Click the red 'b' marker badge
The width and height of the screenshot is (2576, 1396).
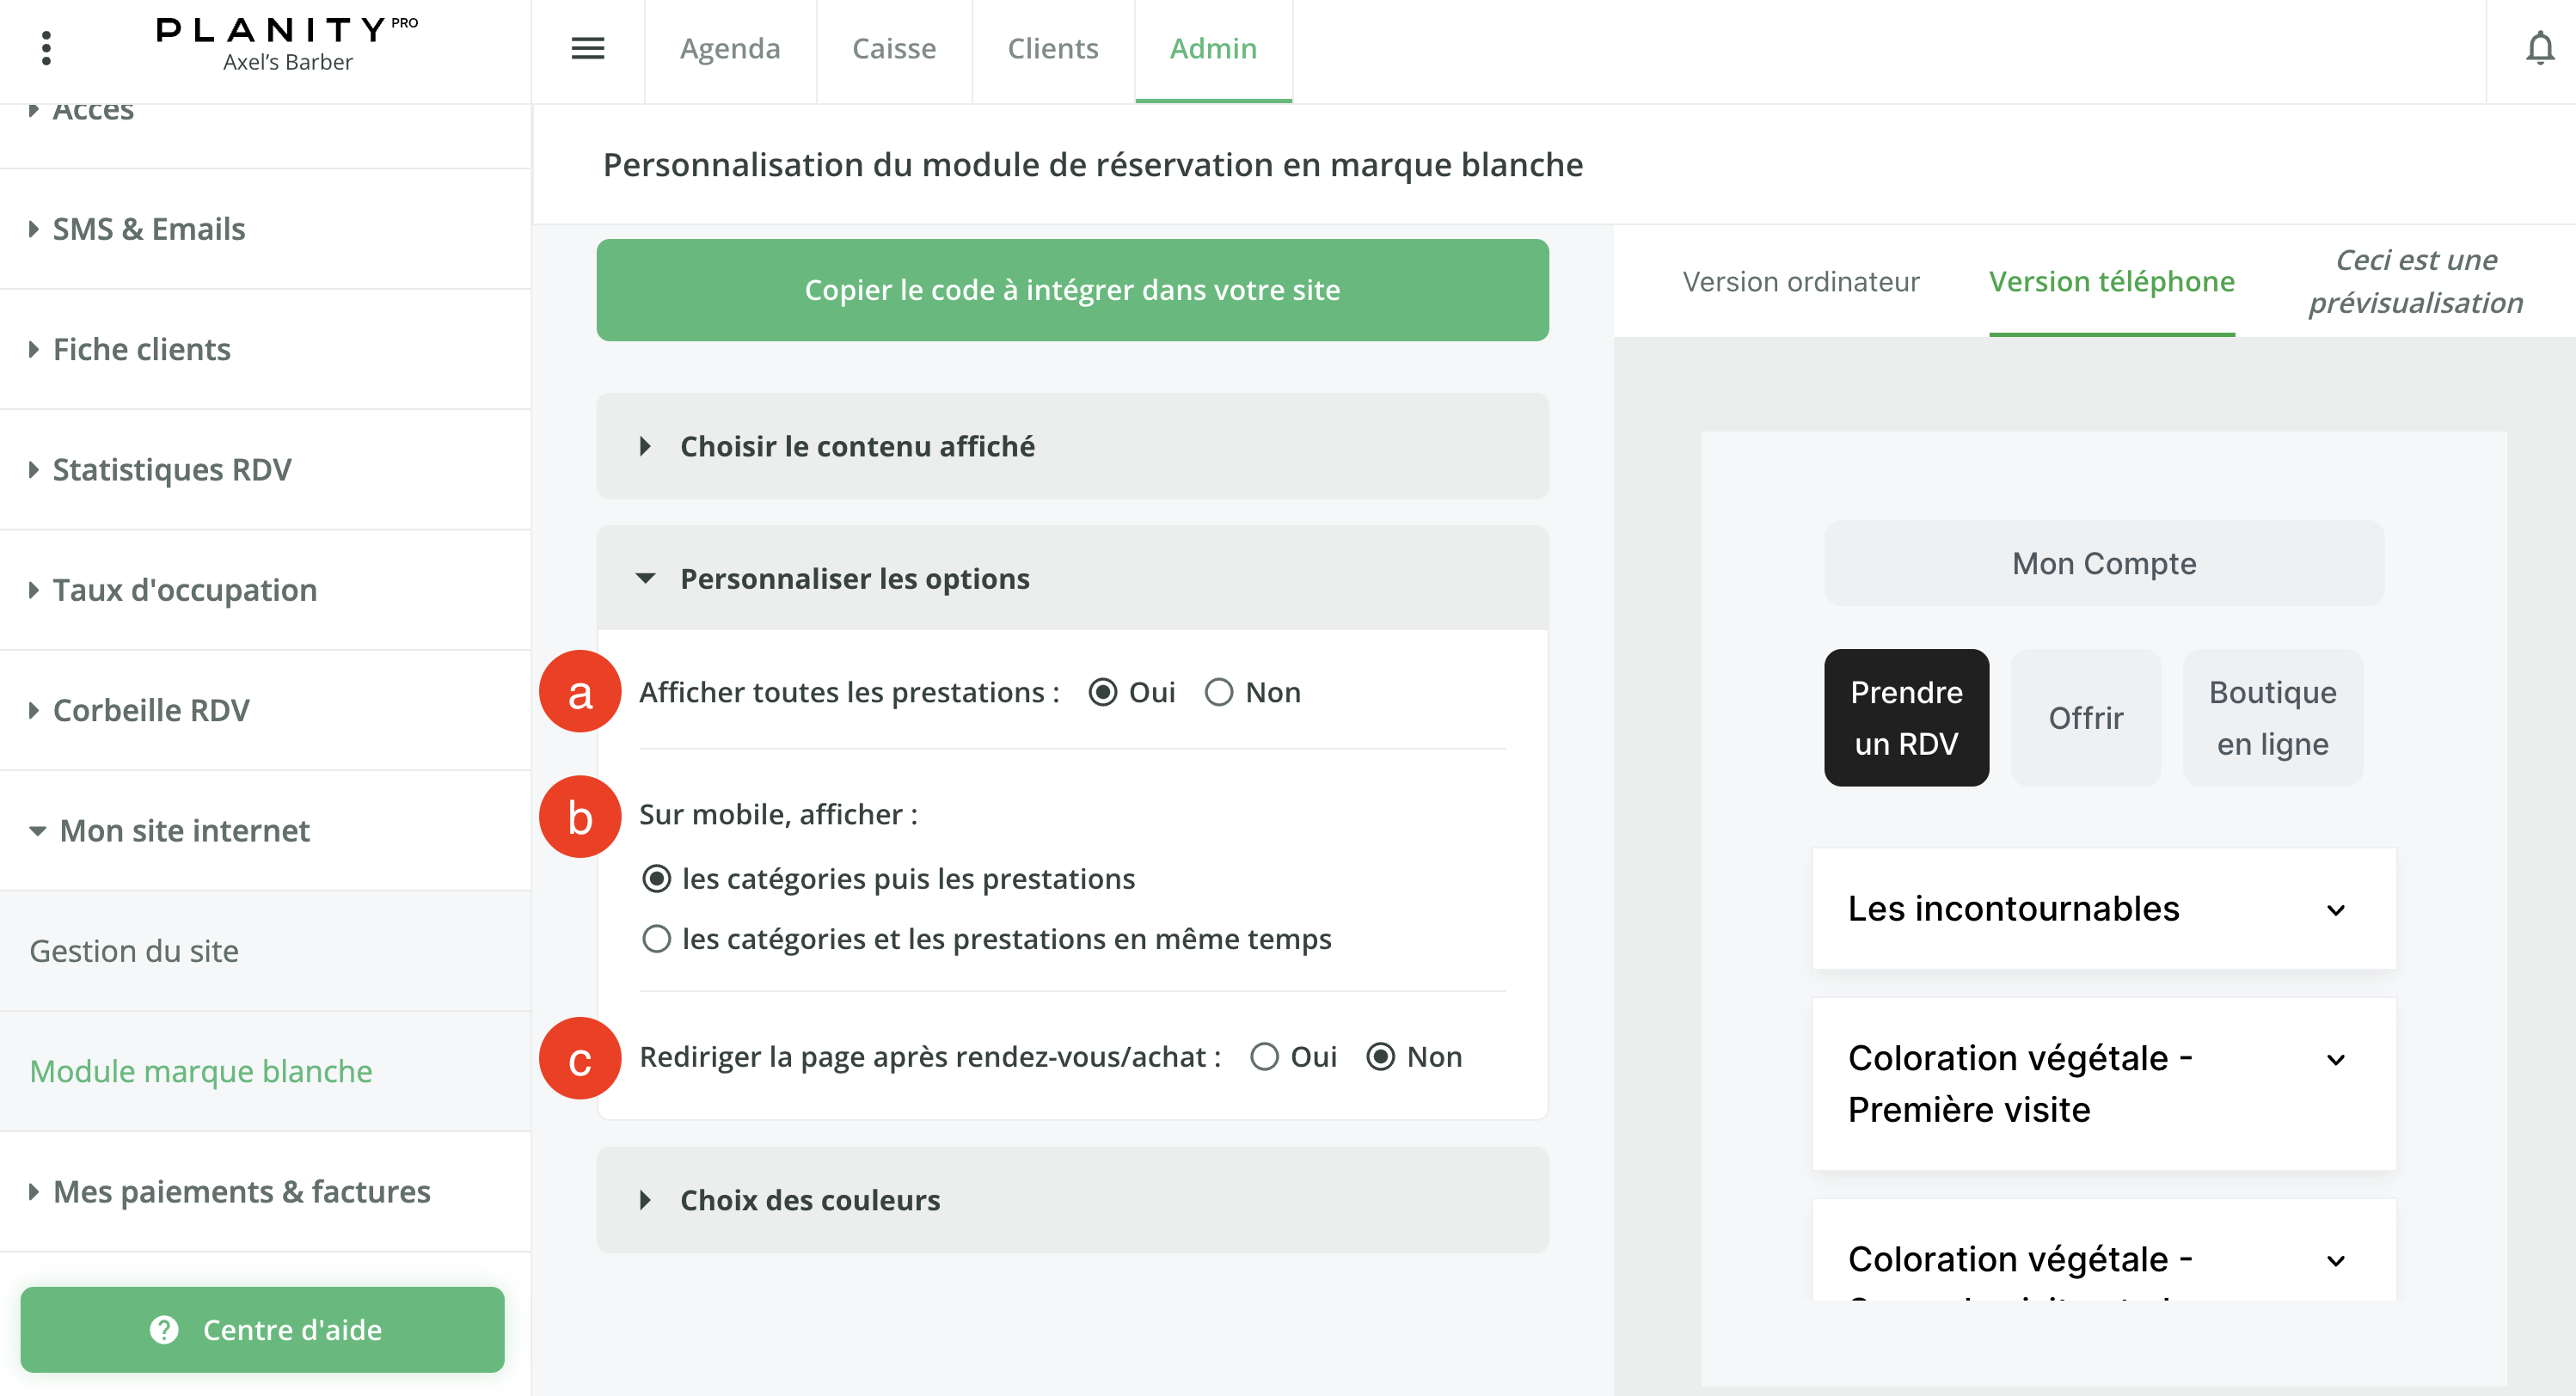click(580, 817)
